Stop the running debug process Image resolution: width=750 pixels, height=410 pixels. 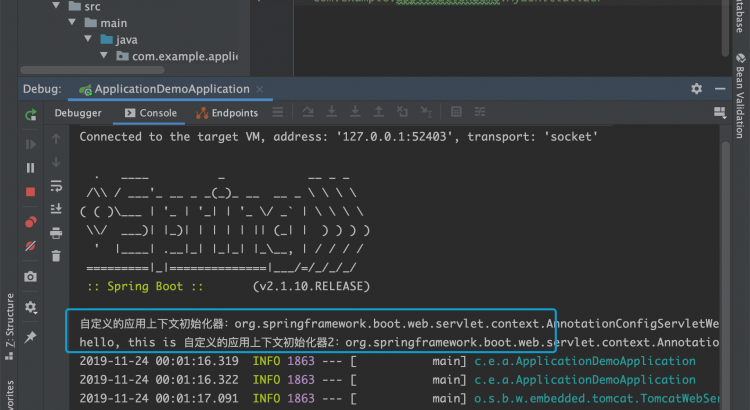click(31, 191)
